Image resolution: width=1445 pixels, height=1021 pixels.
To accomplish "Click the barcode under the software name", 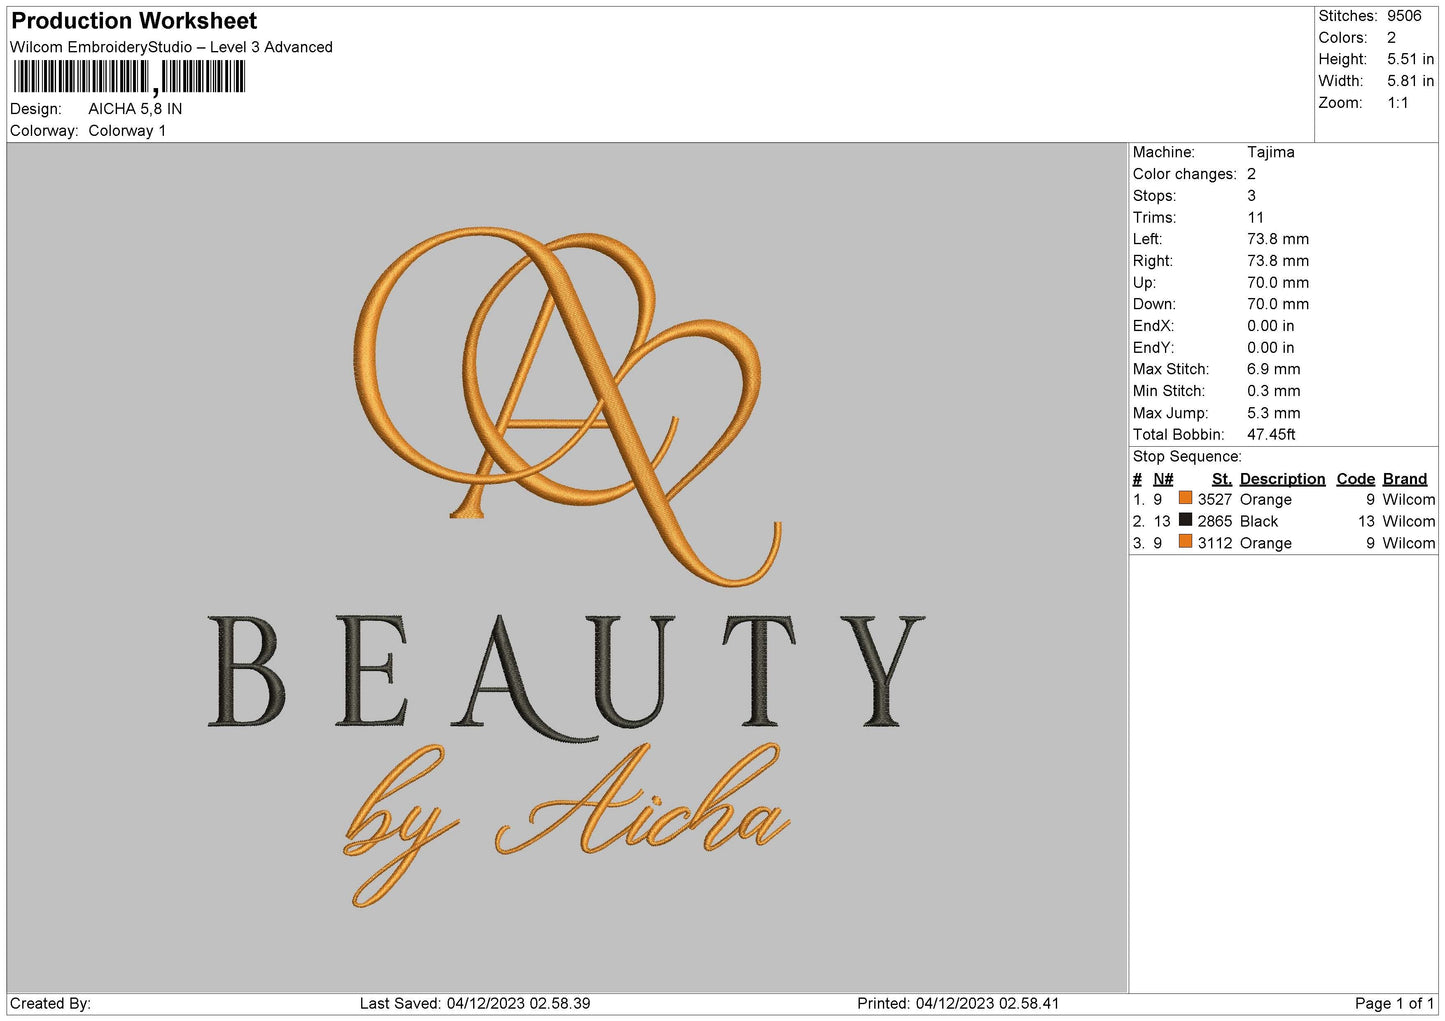I will coord(129,77).
